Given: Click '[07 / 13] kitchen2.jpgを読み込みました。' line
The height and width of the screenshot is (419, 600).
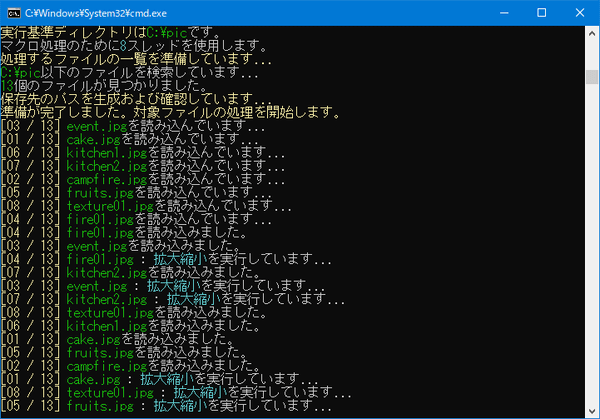Looking at the screenshot, I should [130, 272].
